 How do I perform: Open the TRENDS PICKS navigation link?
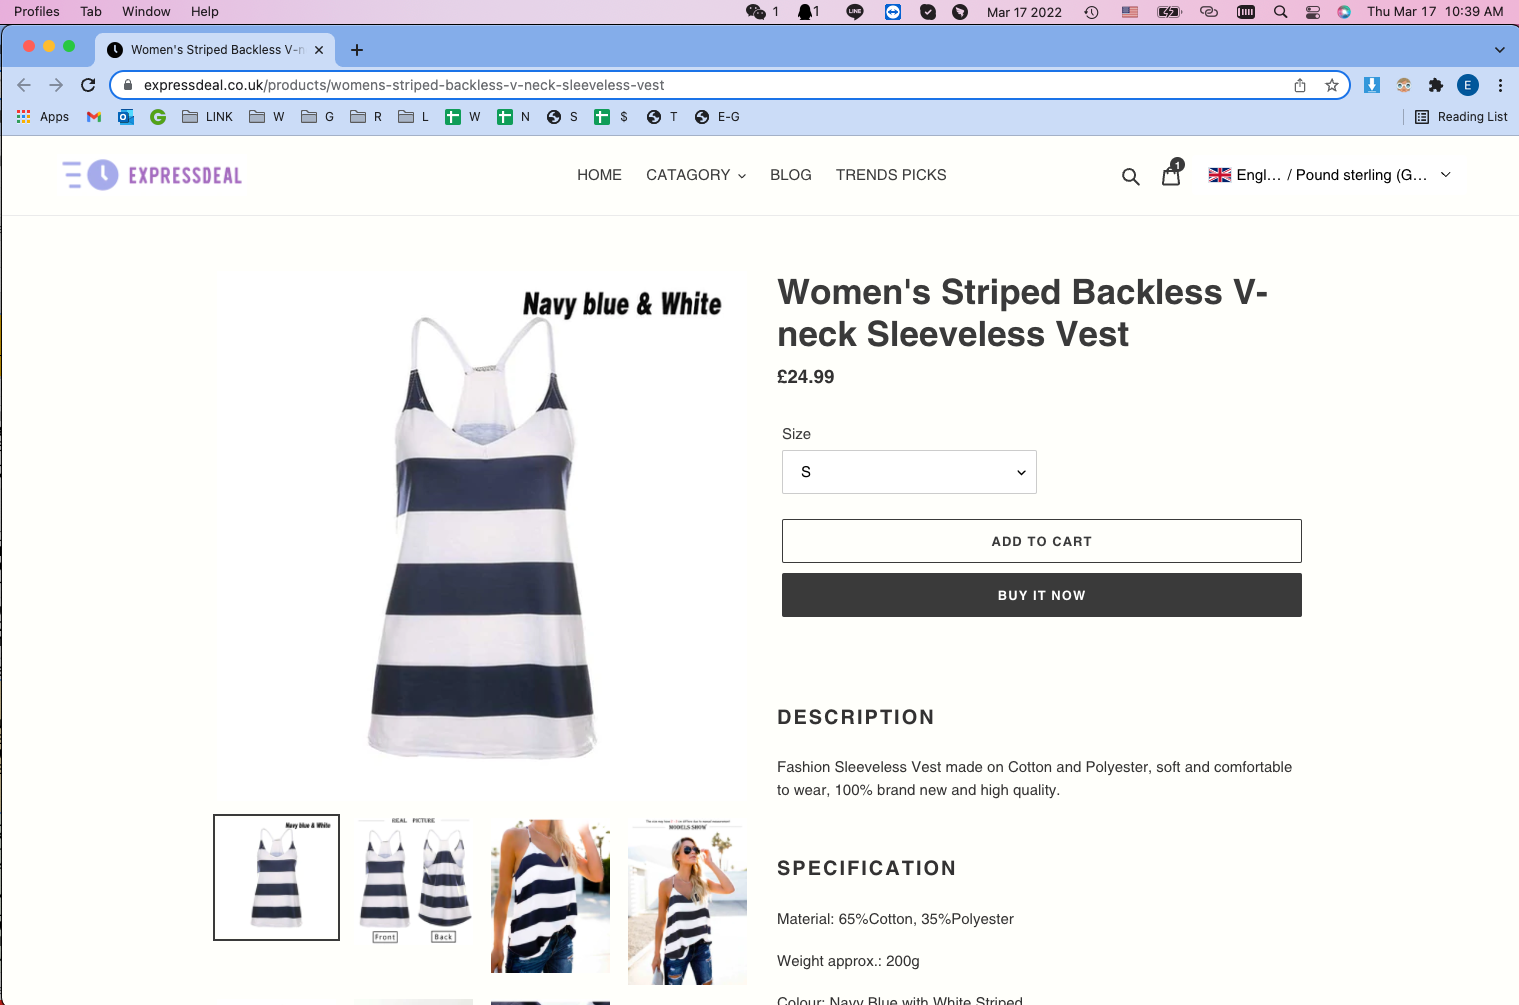891,175
